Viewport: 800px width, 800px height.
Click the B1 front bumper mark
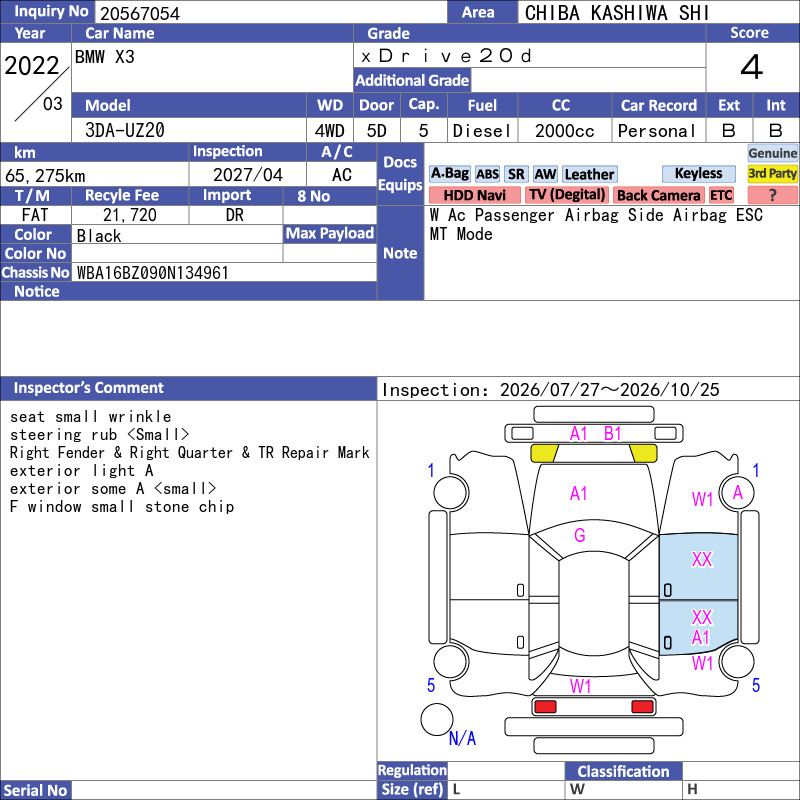[612, 434]
